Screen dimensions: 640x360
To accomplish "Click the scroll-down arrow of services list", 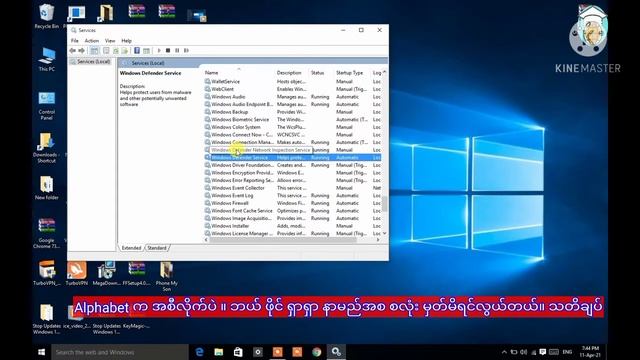I will point(384,233).
